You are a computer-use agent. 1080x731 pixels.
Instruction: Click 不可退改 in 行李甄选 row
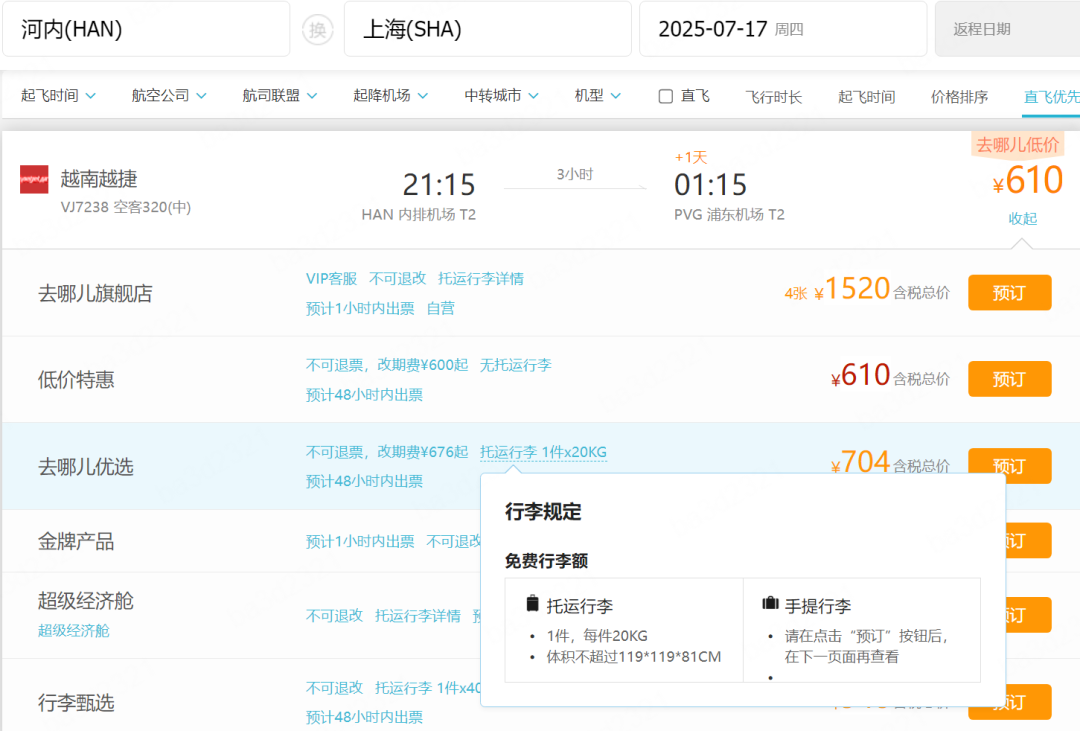click(x=335, y=688)
